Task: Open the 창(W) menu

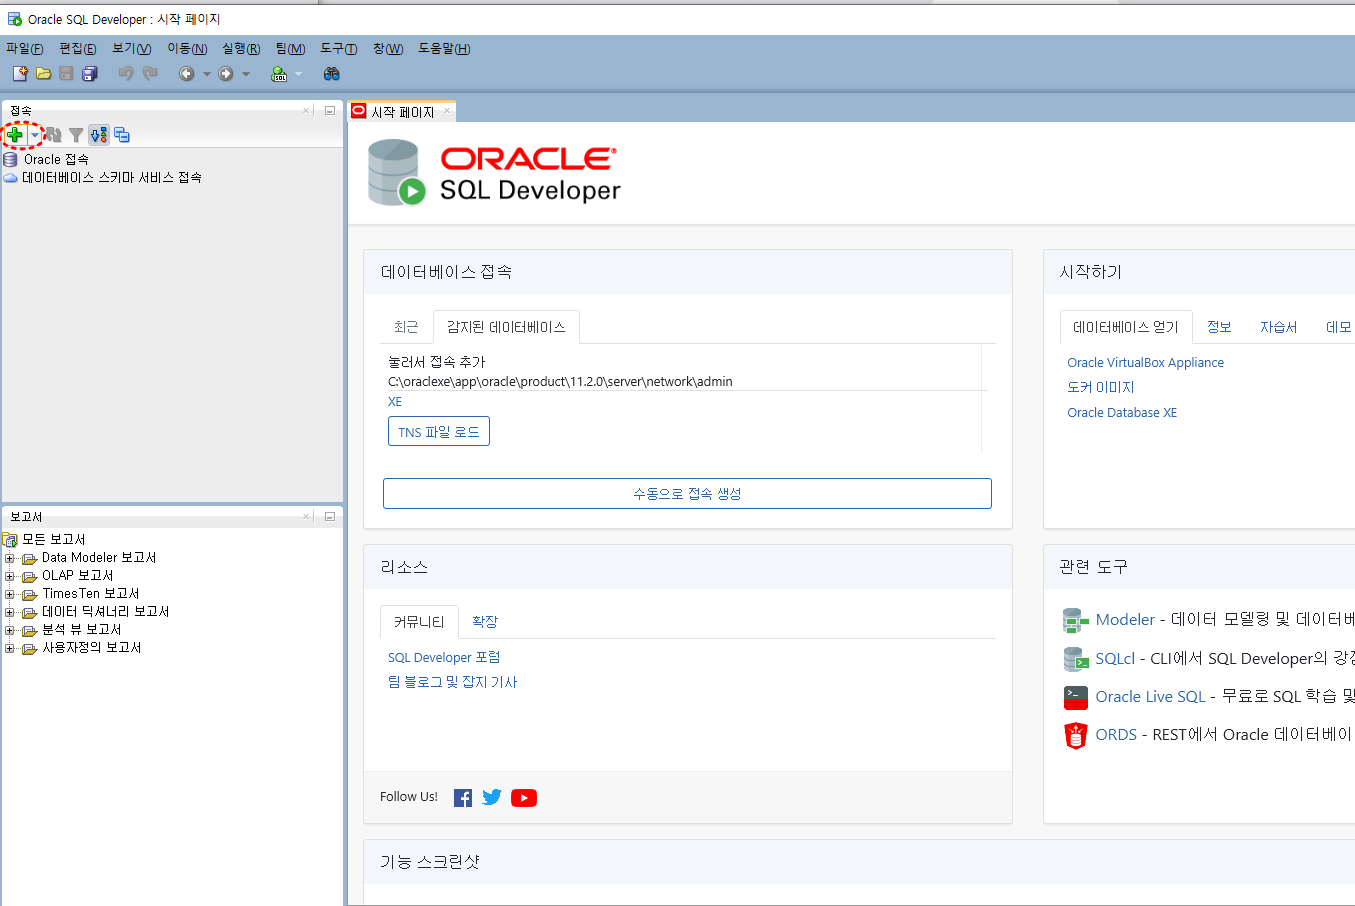Action: (388, 48)
